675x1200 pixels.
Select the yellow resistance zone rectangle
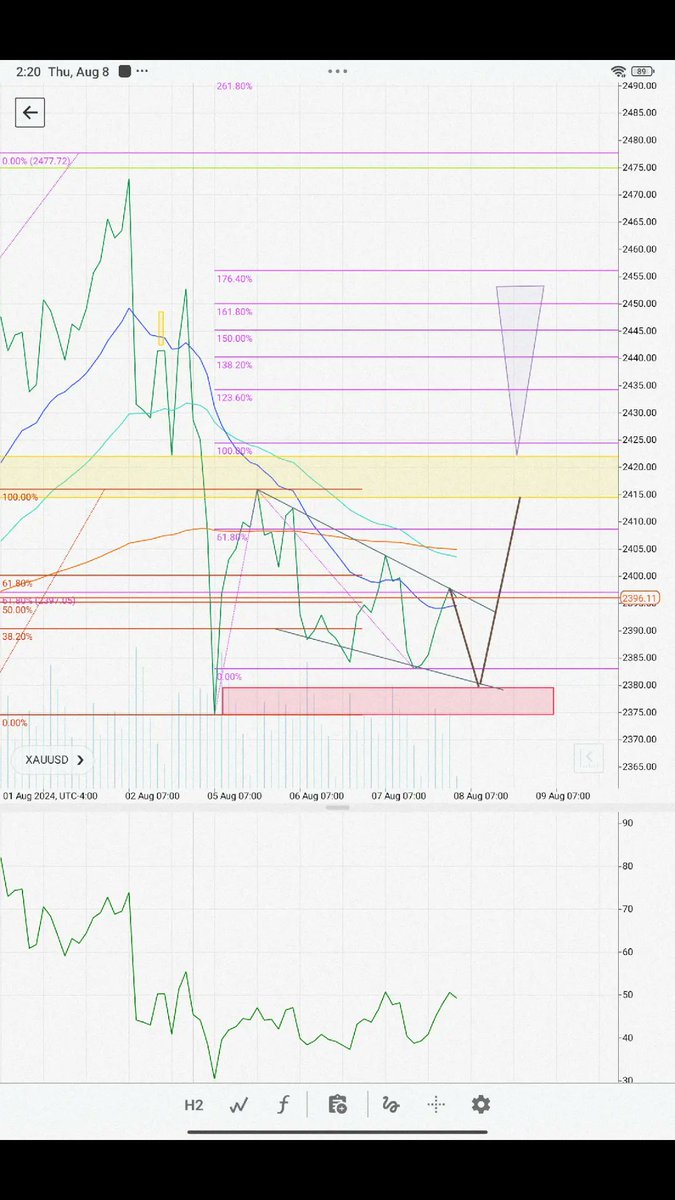[x=310, y=477]
